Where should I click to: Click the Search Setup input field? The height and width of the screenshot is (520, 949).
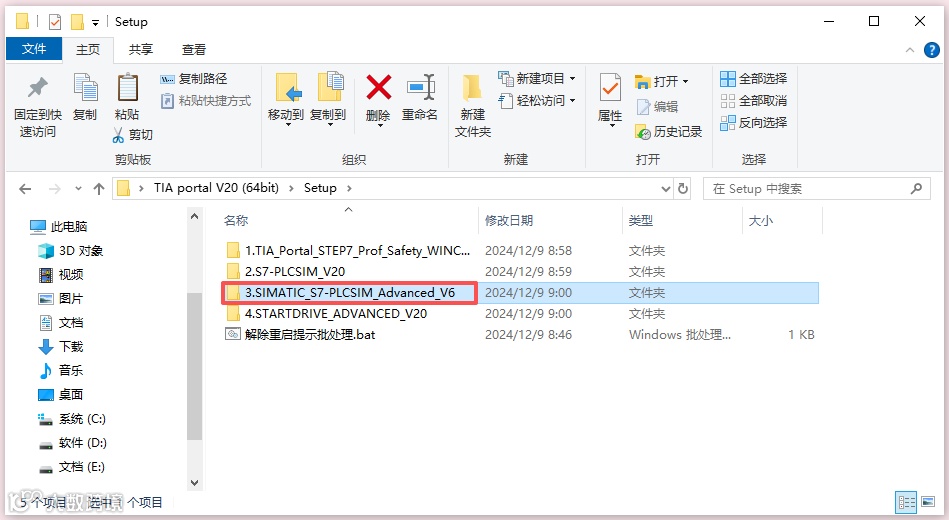[811, 189]
